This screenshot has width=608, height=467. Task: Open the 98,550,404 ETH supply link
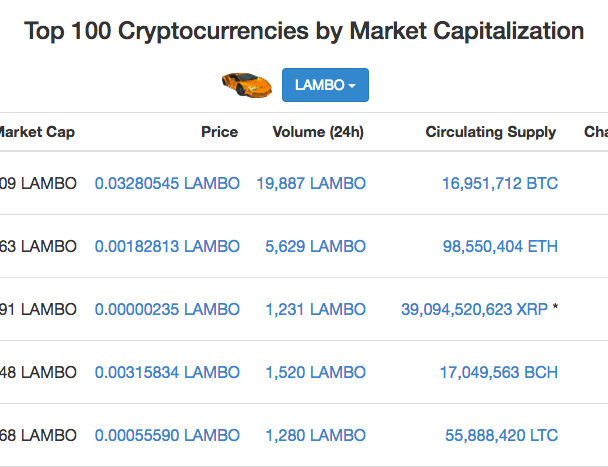click(x=500, y=246)
